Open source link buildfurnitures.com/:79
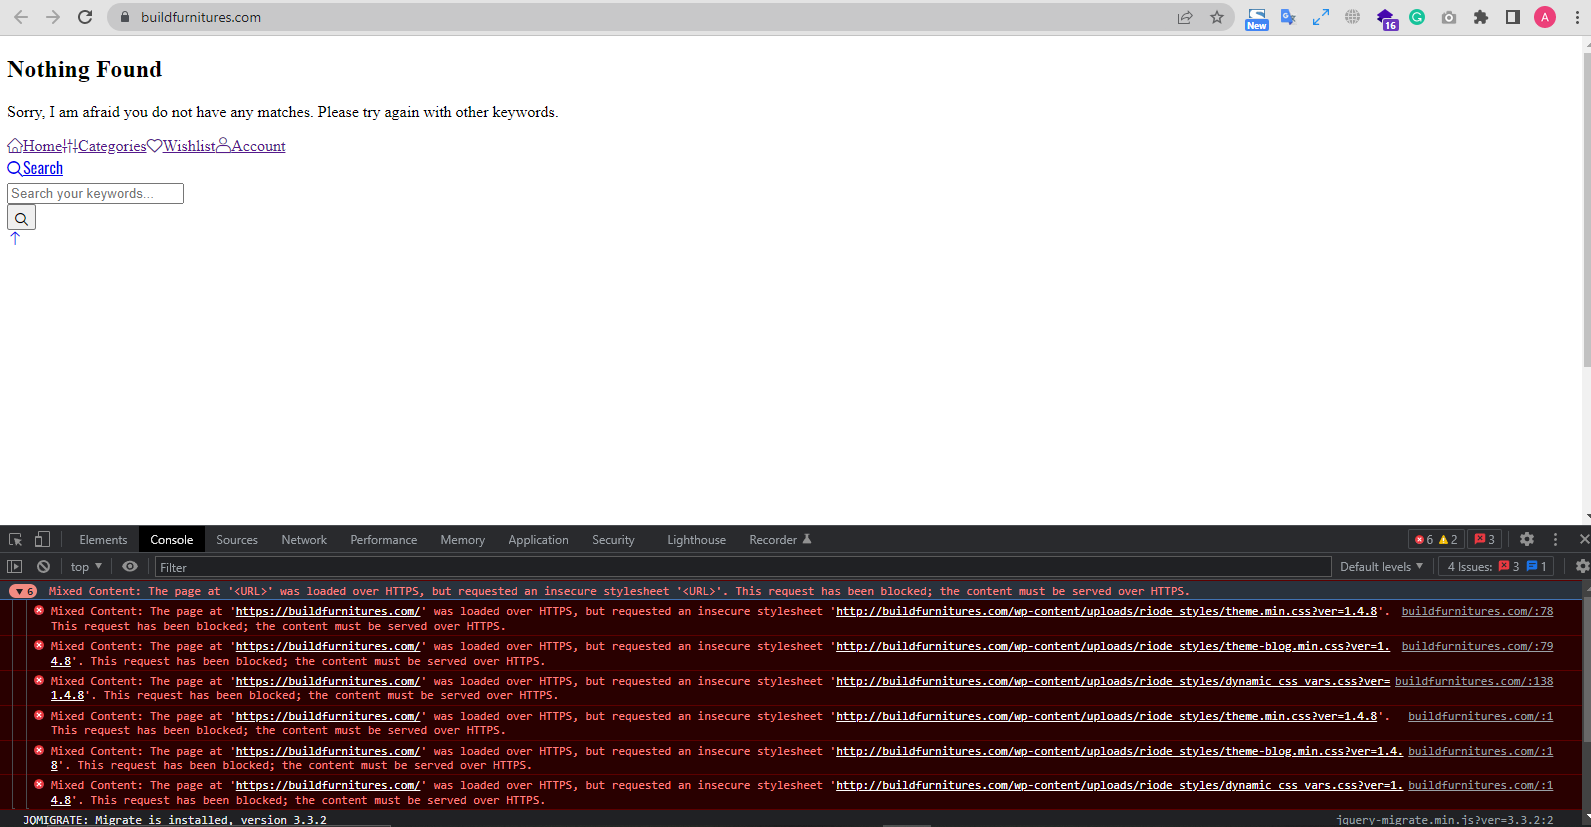Screen dimensions: 1591x827 [1477, 646]
